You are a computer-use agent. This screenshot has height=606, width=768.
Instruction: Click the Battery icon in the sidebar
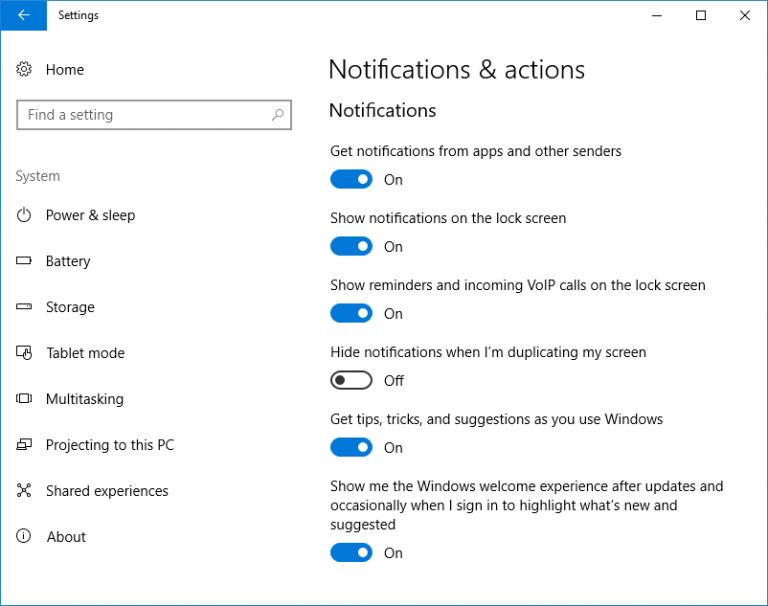pos(24,261)
